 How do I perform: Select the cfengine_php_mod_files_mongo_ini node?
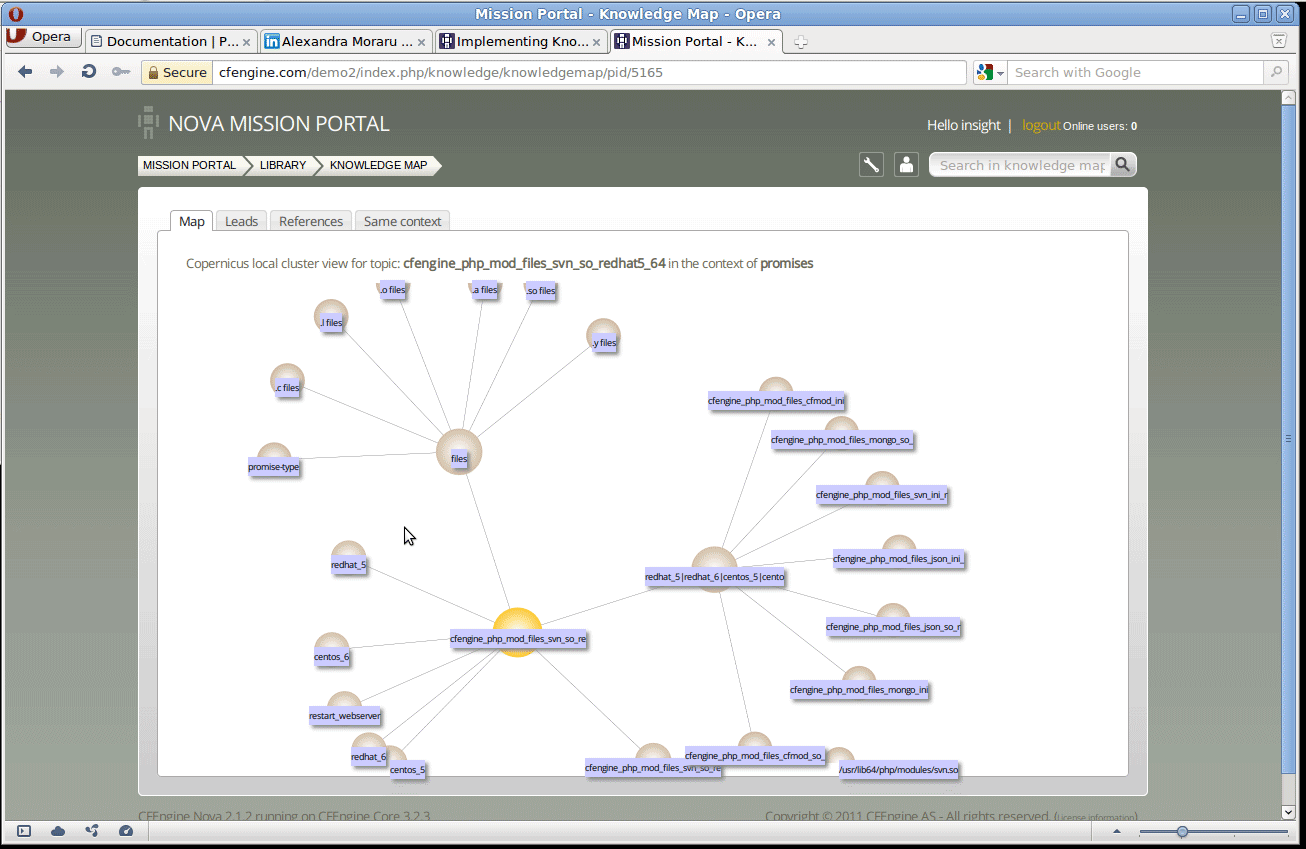(x=859, y=684)
